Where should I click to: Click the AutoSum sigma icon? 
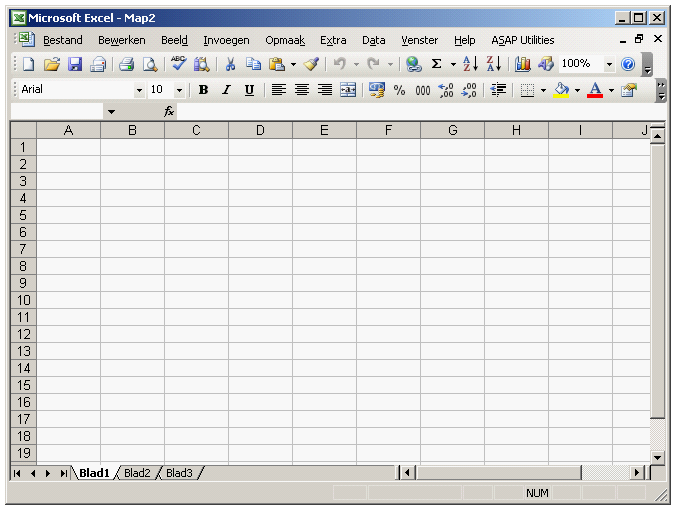click(436, 64)
